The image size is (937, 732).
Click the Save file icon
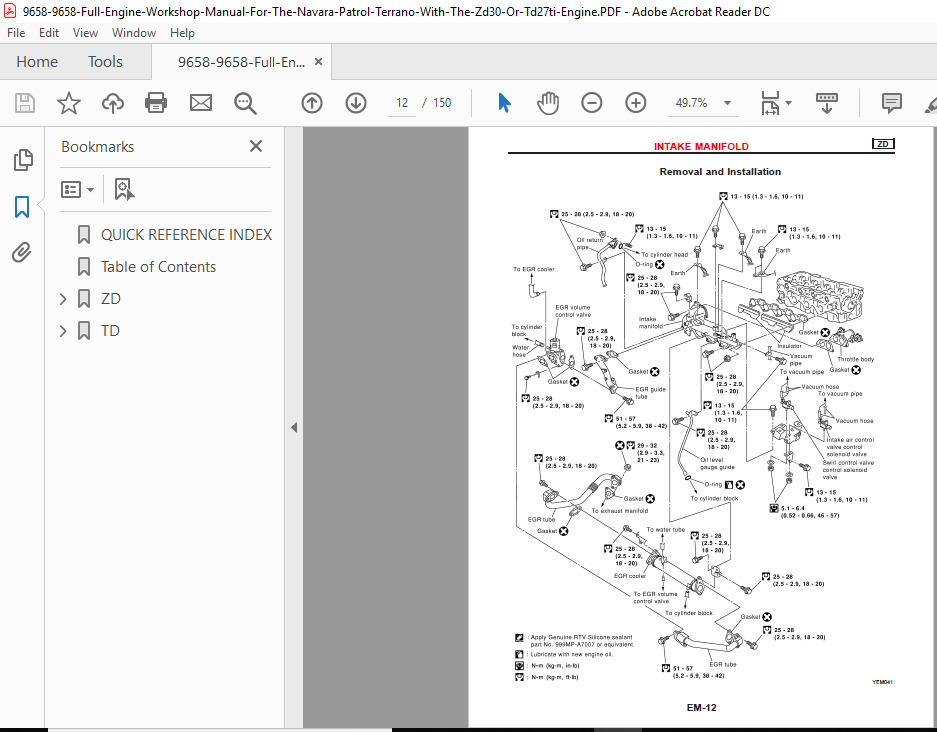pos(25,103)
